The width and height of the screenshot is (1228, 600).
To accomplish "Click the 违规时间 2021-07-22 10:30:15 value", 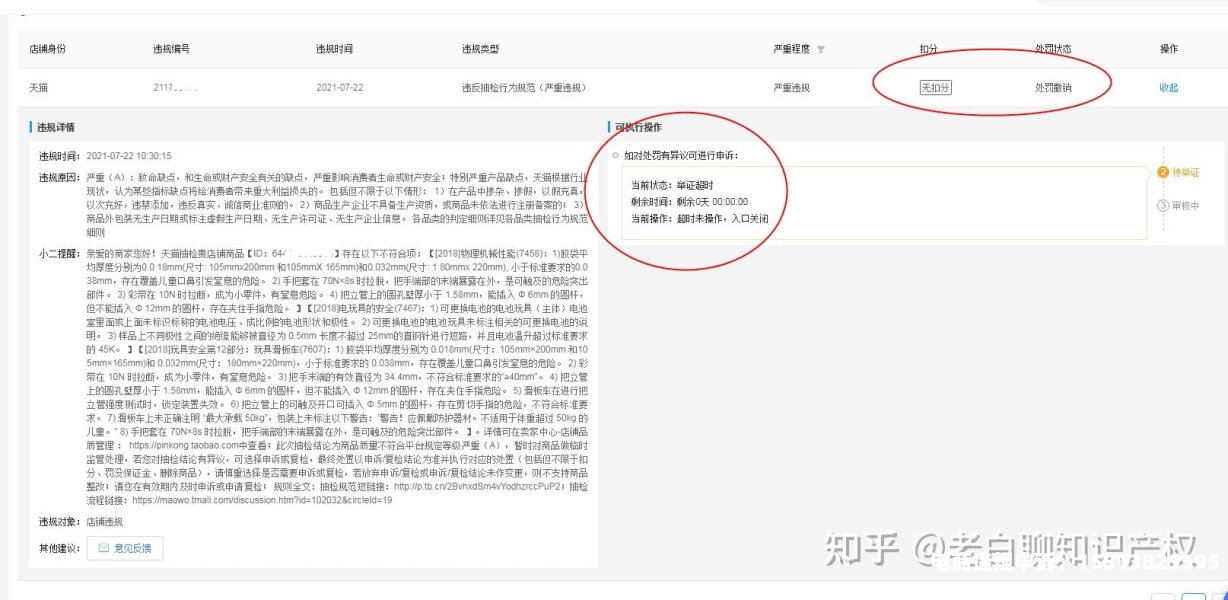I will [128, 156].
